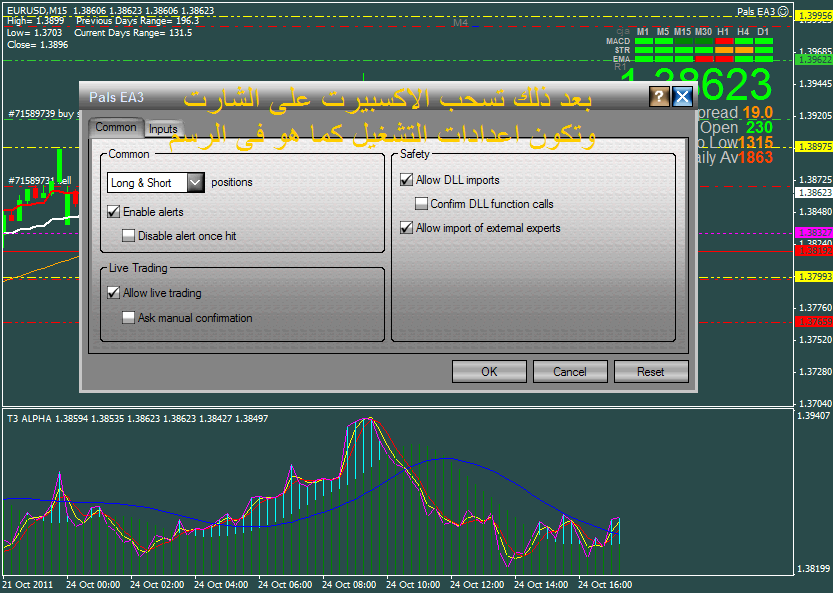Open the Long & Short positions dropdown
This screenshot has width=833, height=593.
point(195,182)
